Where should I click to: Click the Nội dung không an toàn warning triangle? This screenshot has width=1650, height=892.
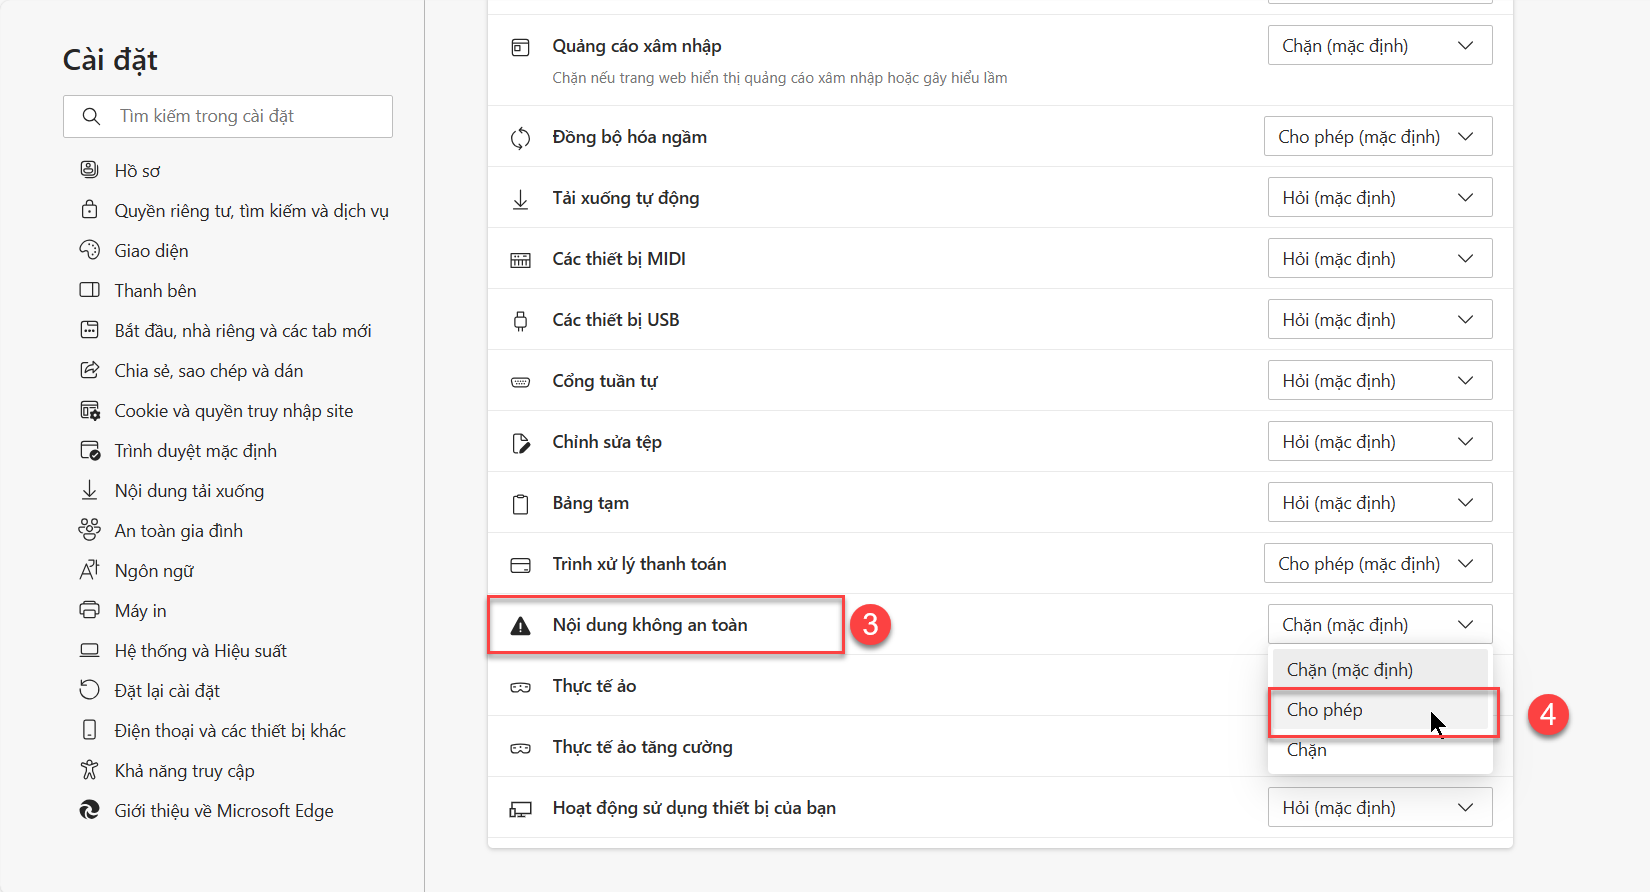[520, 626]
